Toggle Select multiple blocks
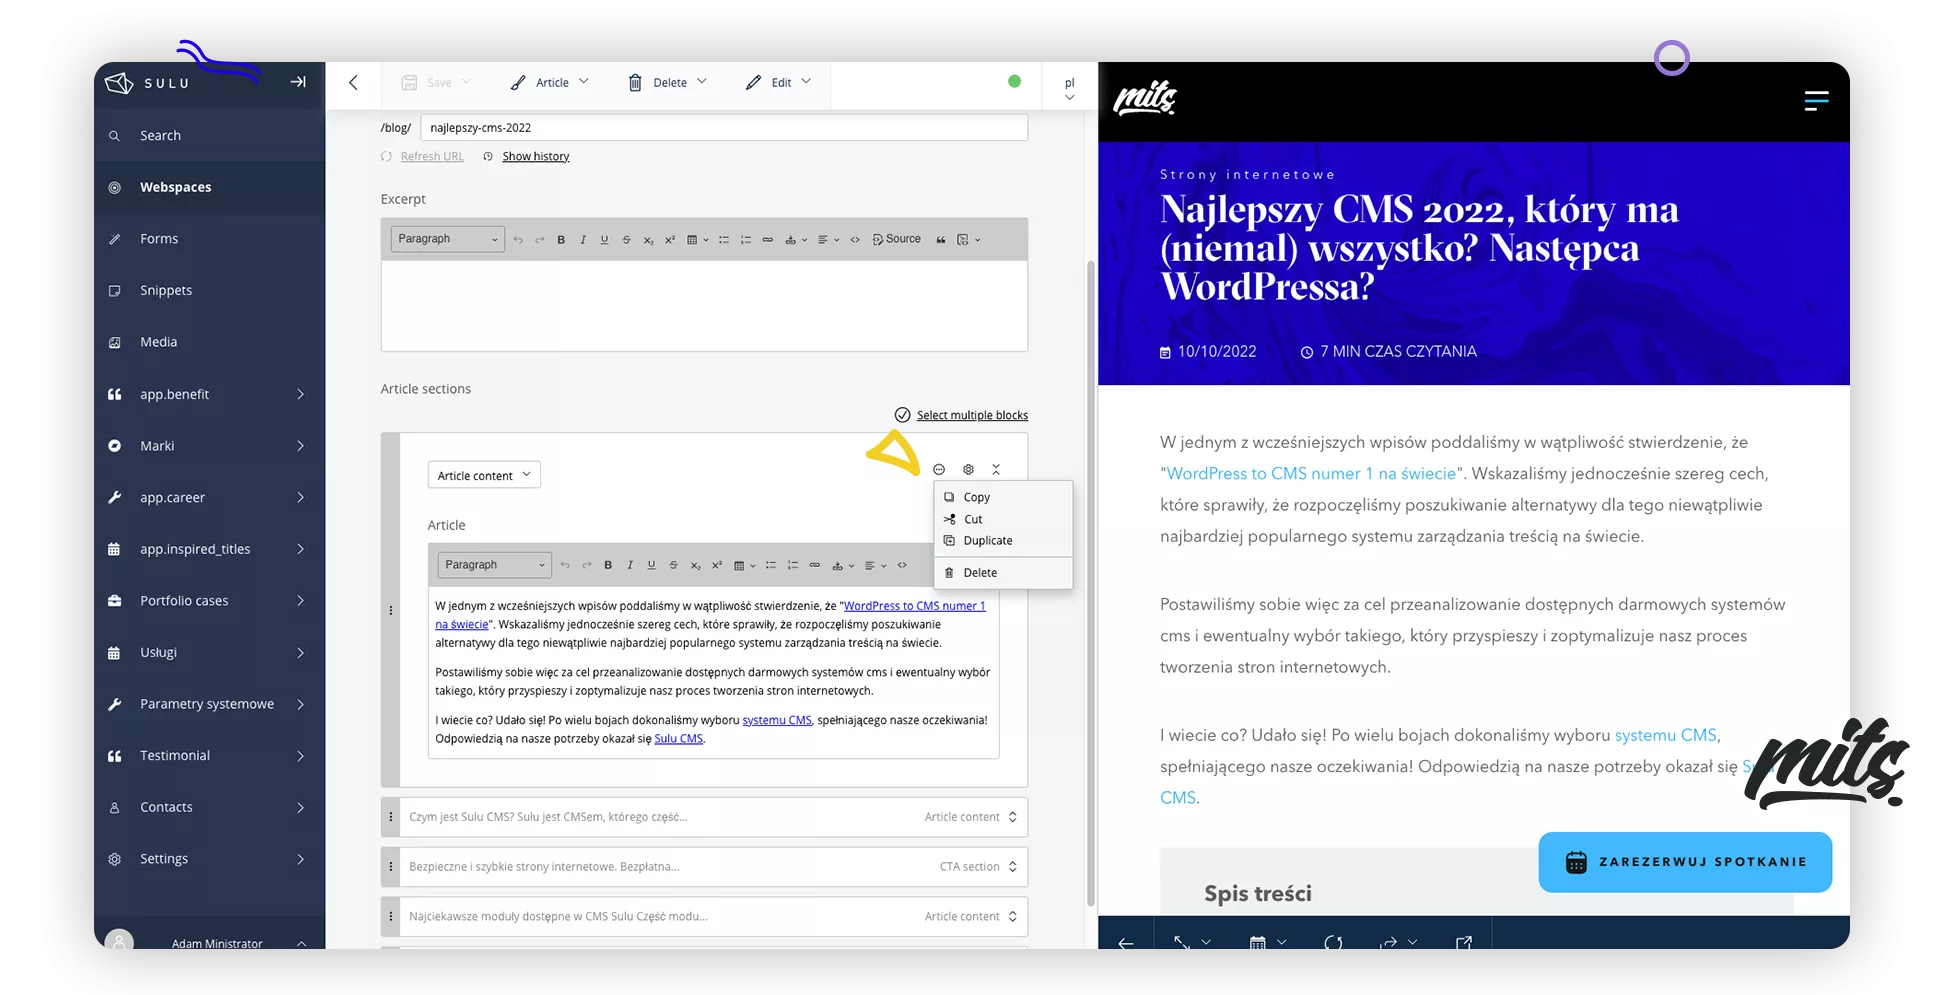Viewport: 1936px width, 995px height. pyautogui.click(x=961, y=415)
